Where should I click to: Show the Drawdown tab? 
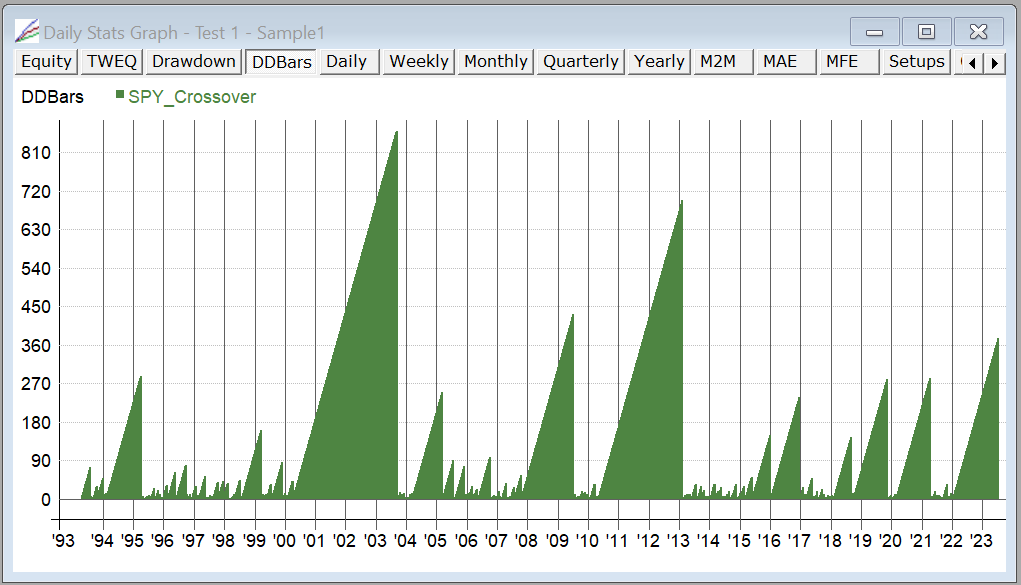[x=194, y=62]
